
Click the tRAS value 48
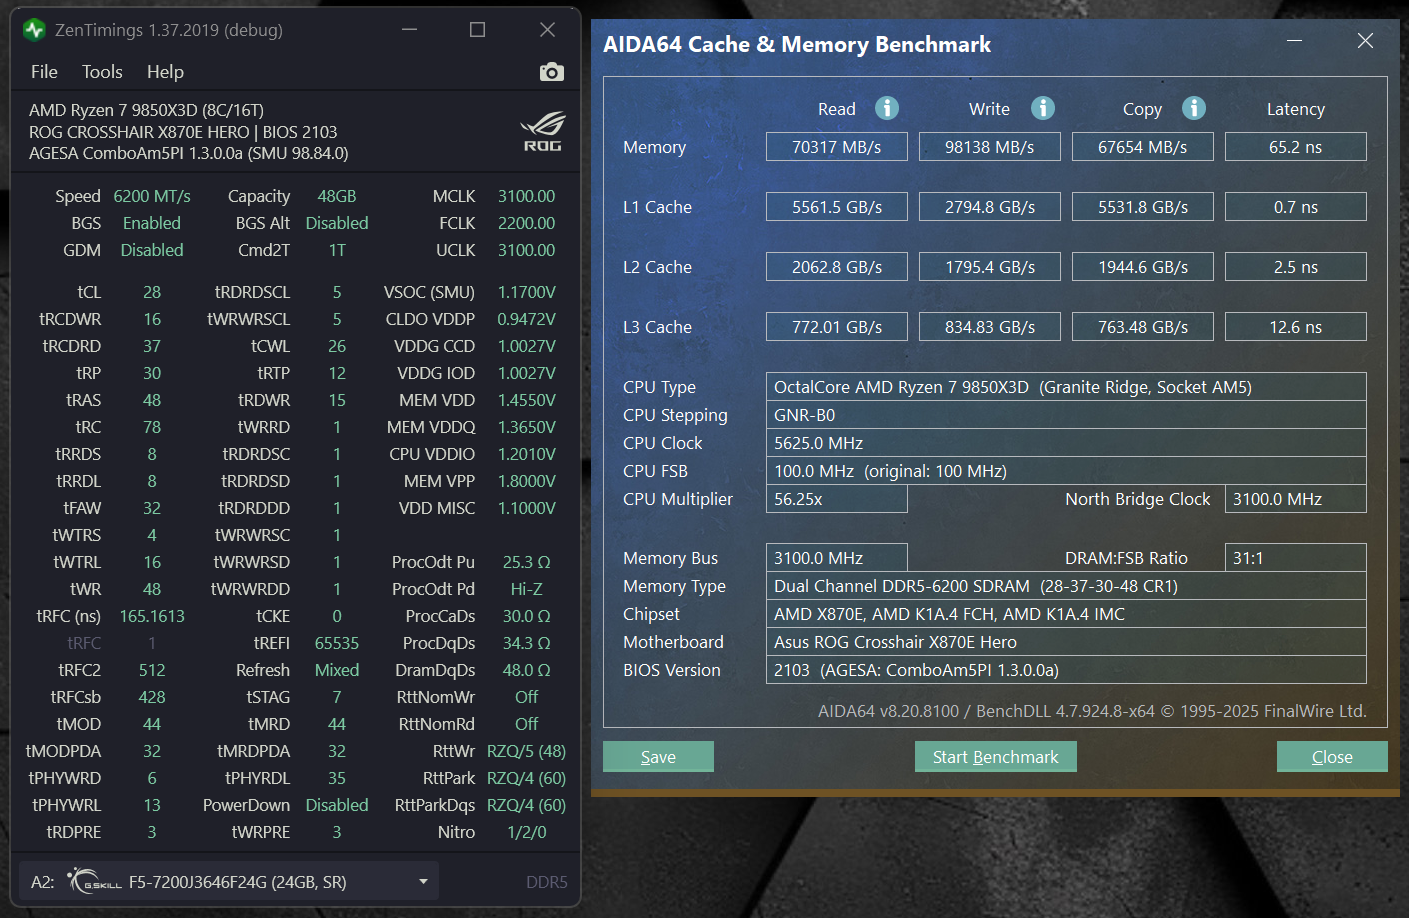[x=152, y=400]
